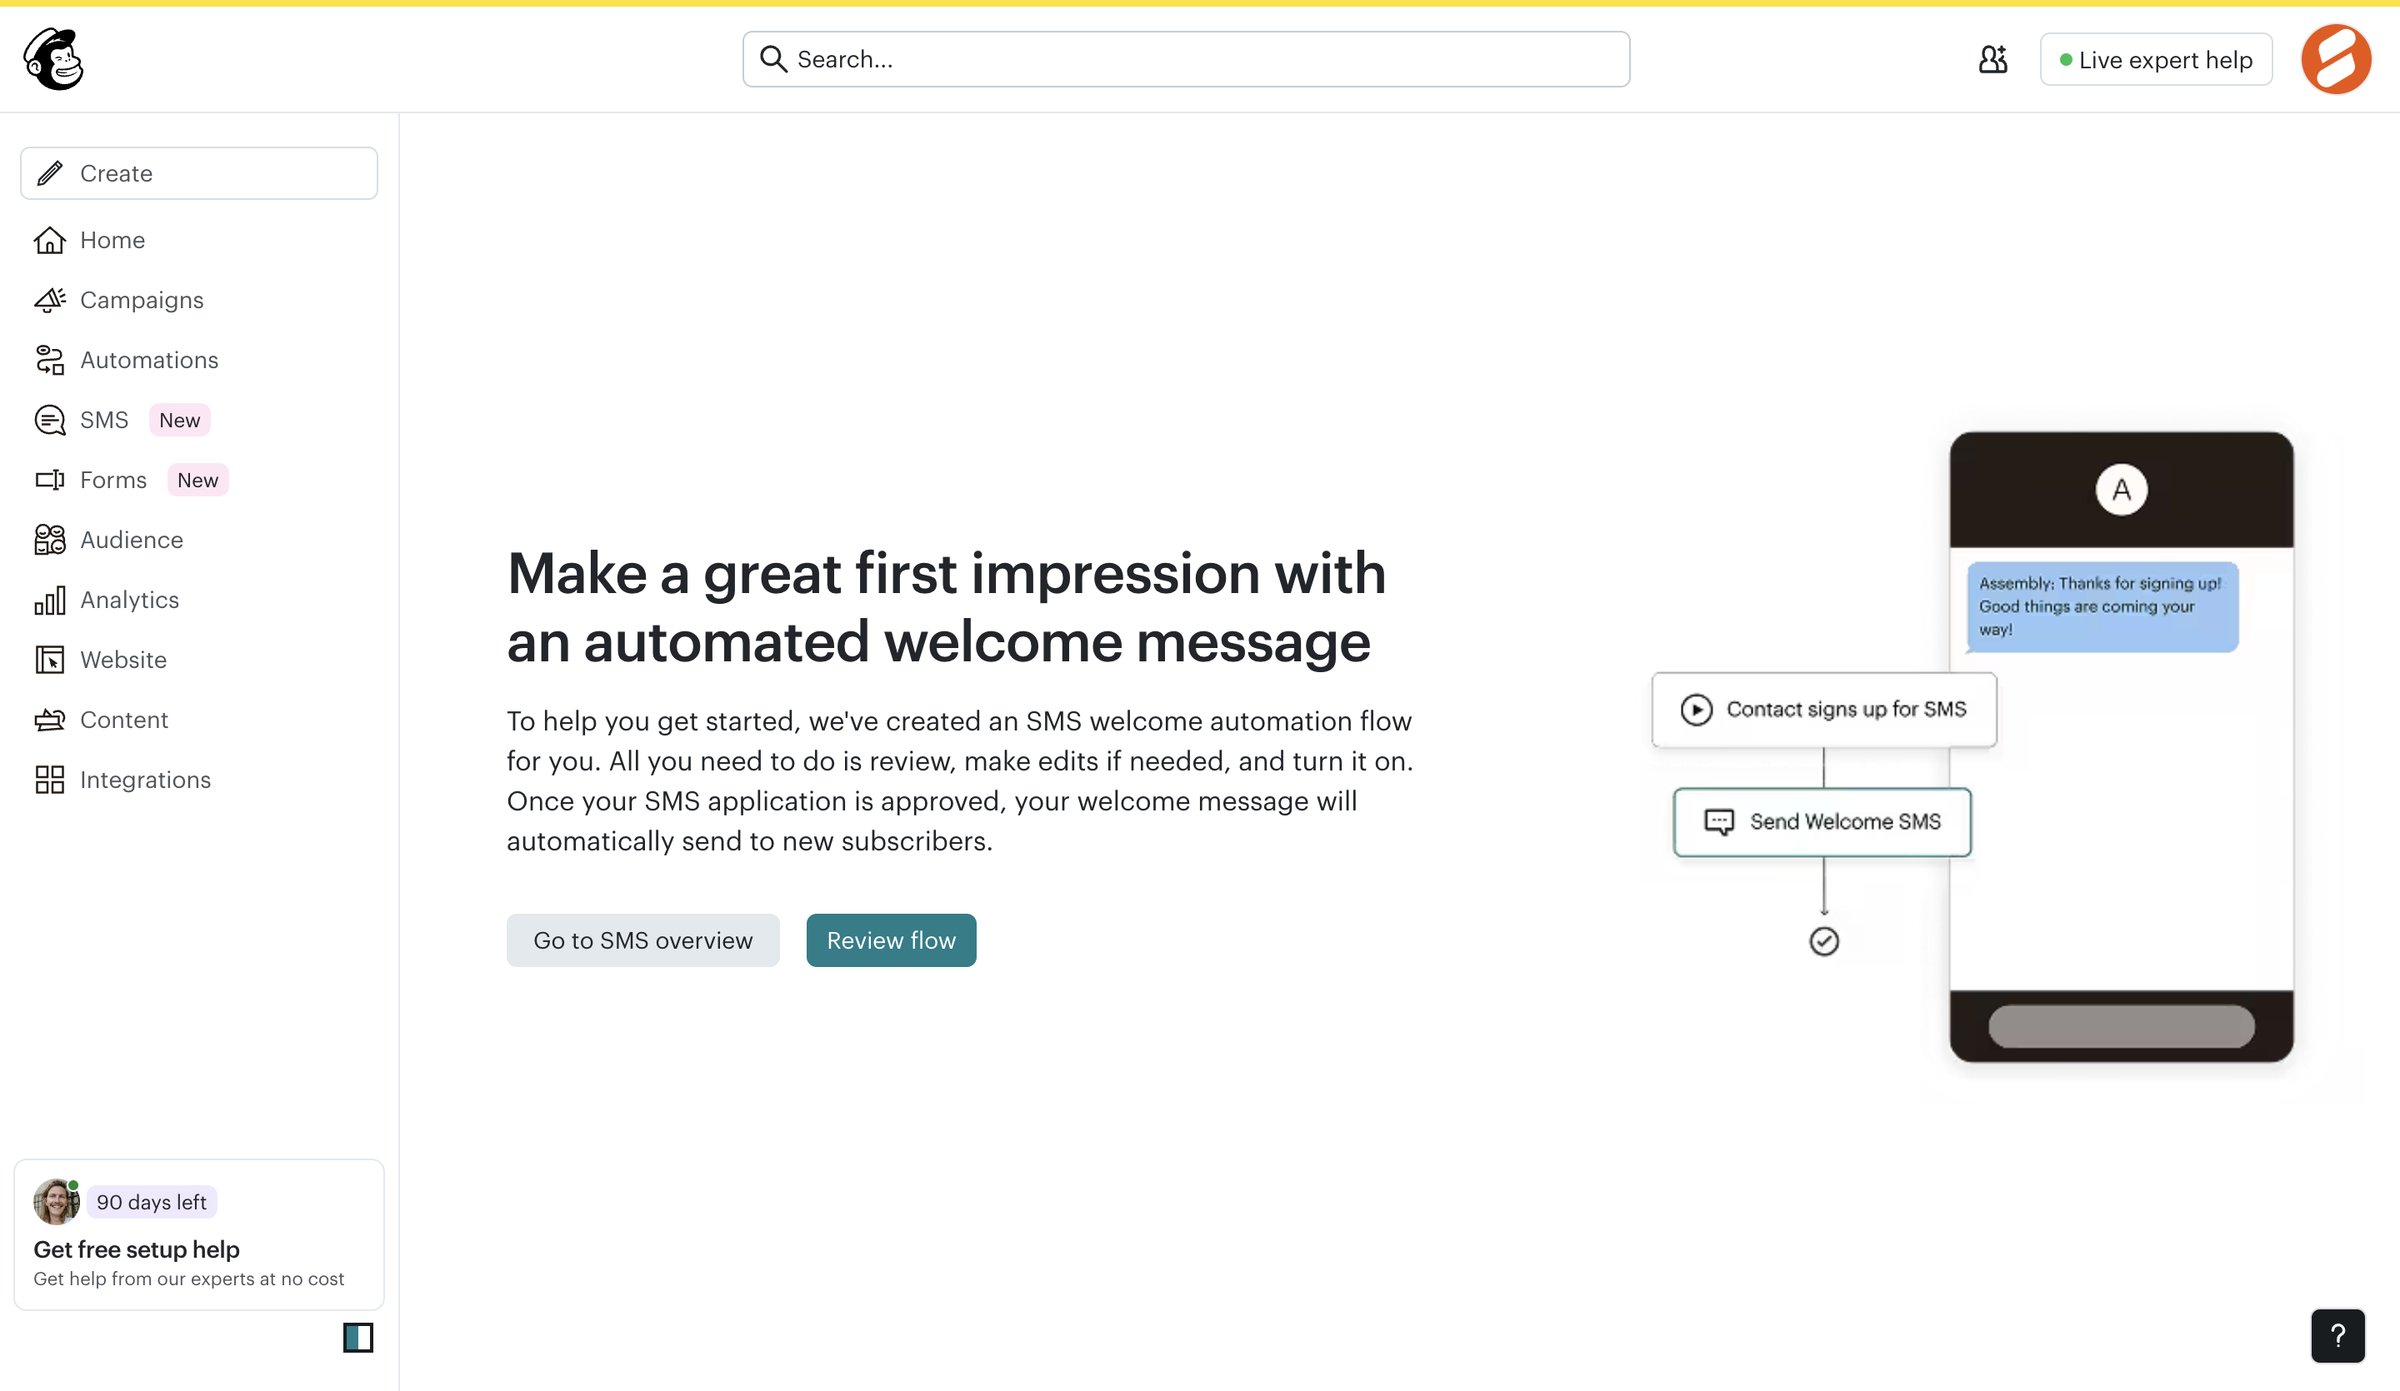Image resolution: width=2400 pixels, height=1391 pixels.
Task: Open the help question mark button
Action: [x=2338, y=1336]
